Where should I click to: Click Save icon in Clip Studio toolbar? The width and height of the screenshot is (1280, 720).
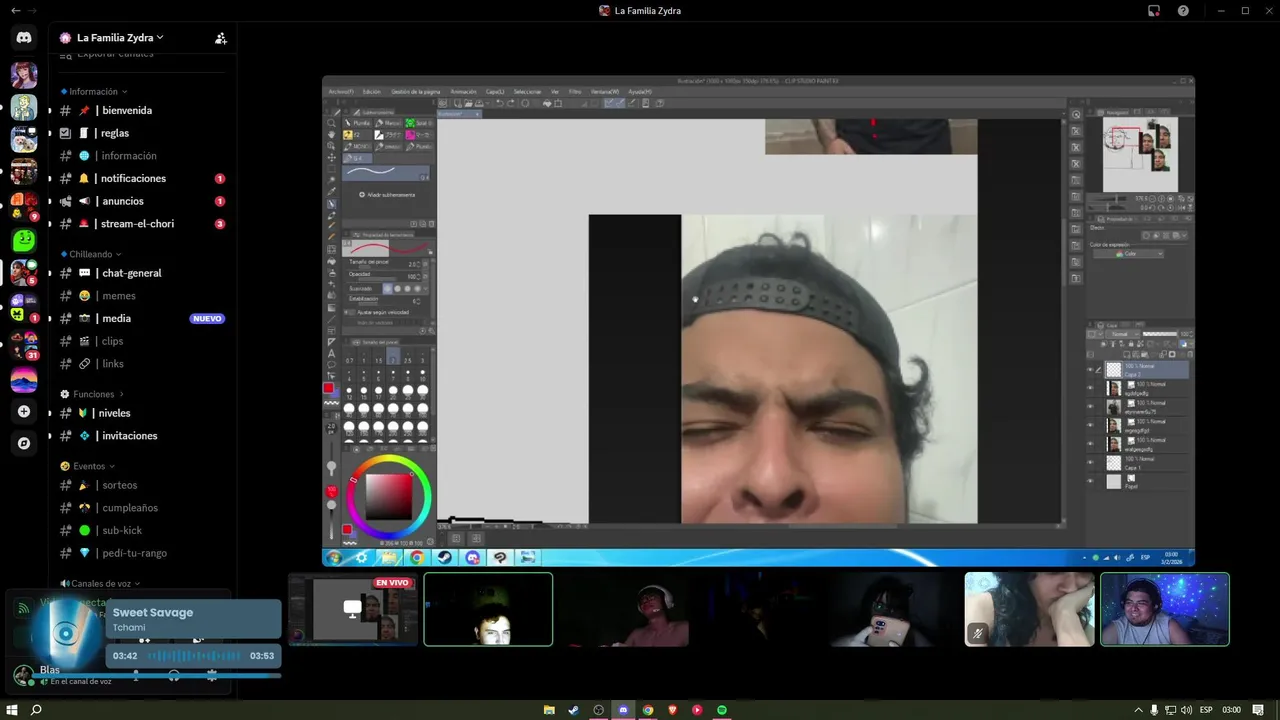tap(479, 103)
